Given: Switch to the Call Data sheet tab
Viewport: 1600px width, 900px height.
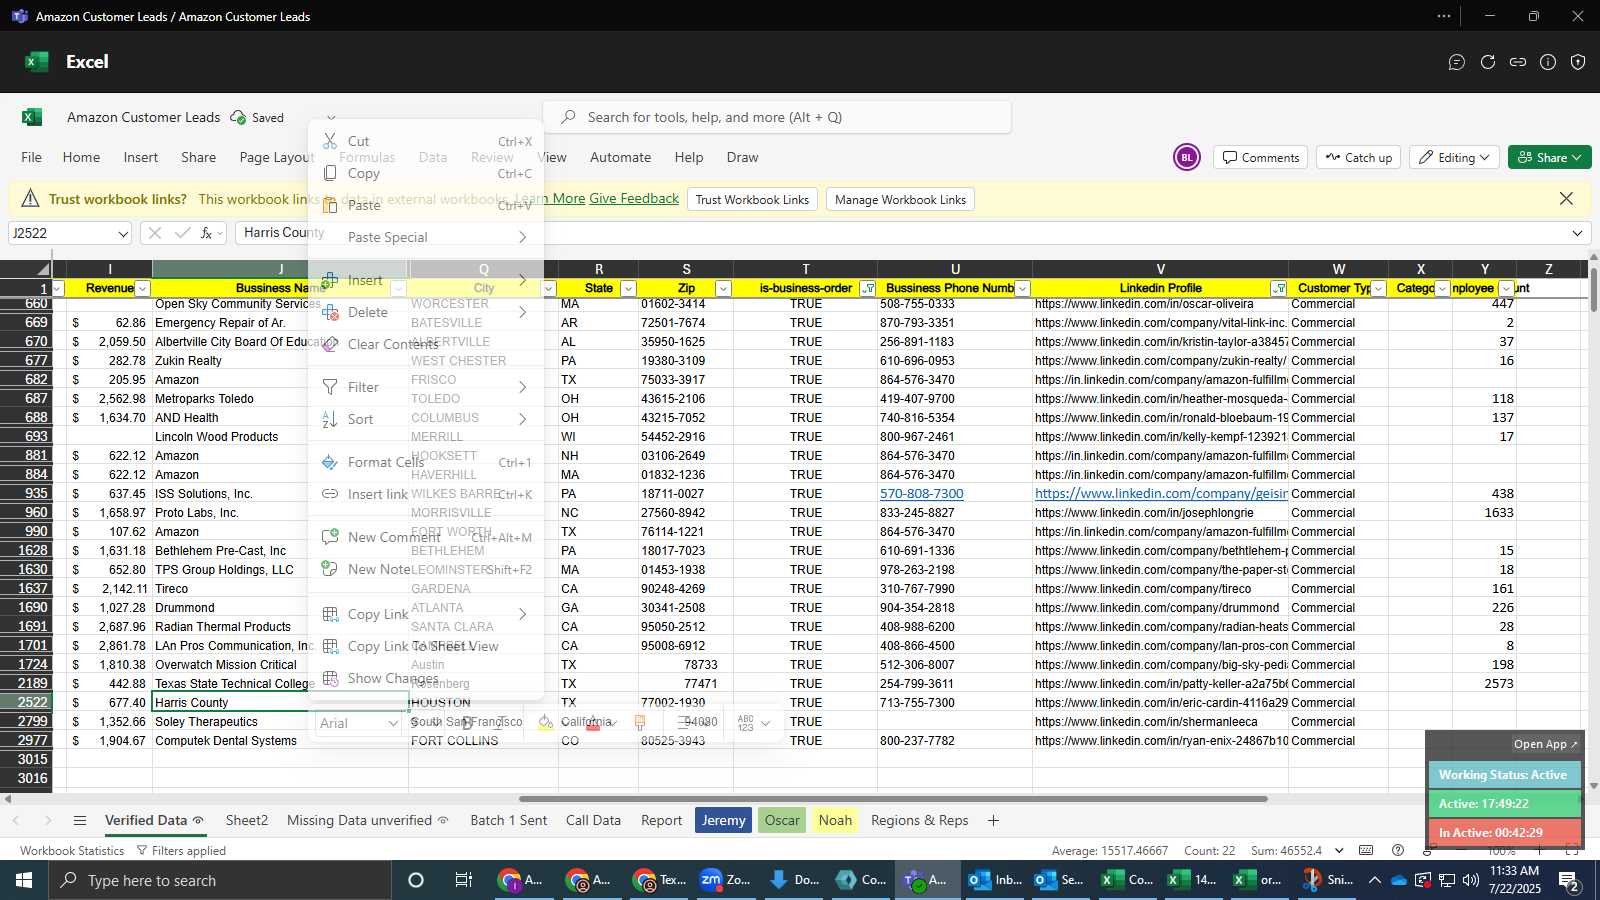Looking at the screenshot, I should [x=593, y=820].
